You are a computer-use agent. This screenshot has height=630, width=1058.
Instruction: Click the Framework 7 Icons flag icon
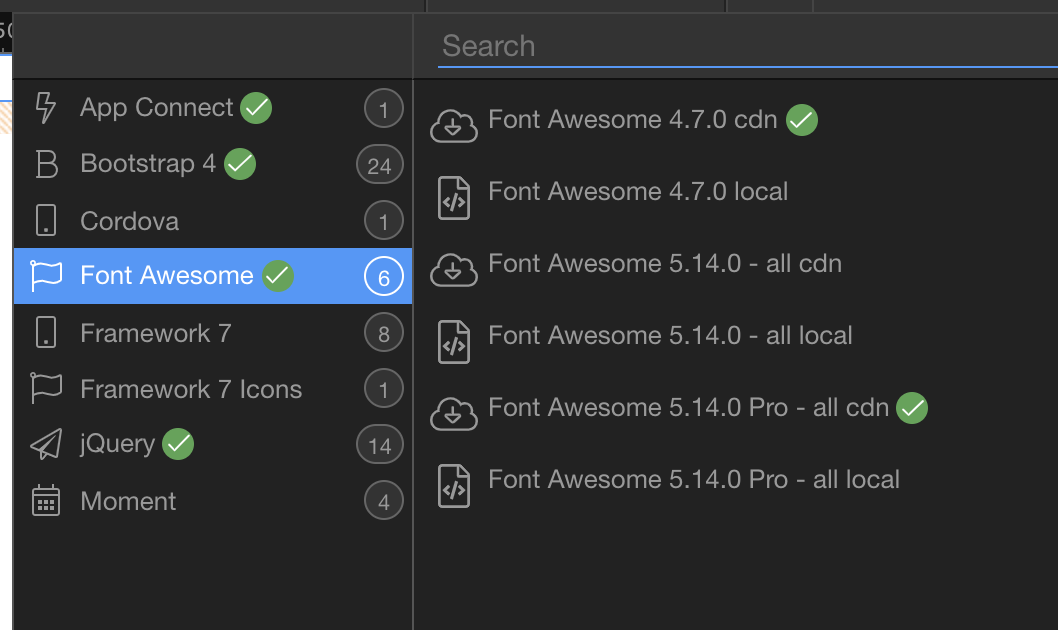tap(47, 388)
